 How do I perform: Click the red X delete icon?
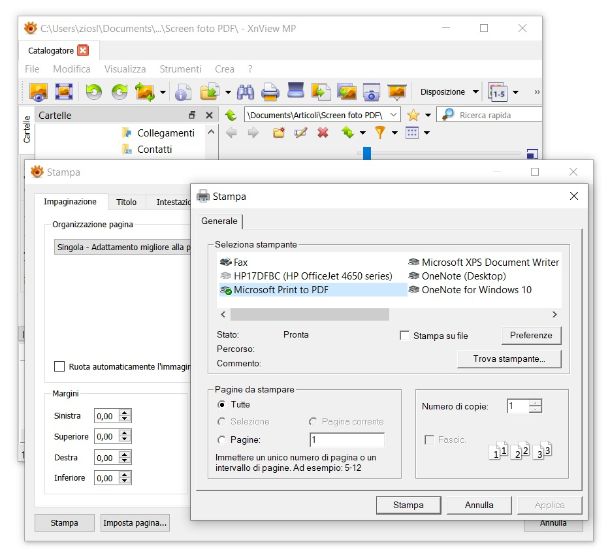[x=323, y=133]
